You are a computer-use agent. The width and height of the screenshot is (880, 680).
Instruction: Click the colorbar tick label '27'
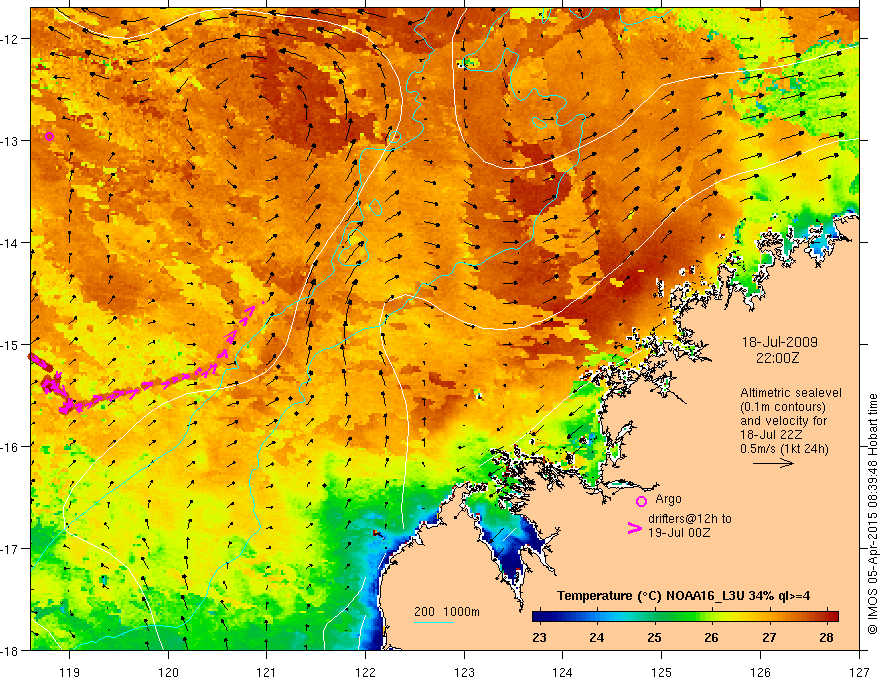coord(769,637)
